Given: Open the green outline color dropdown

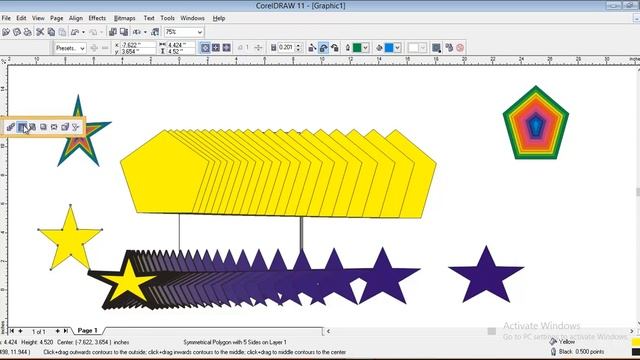Looking at the screenshot, I should (x=365, y=48).
